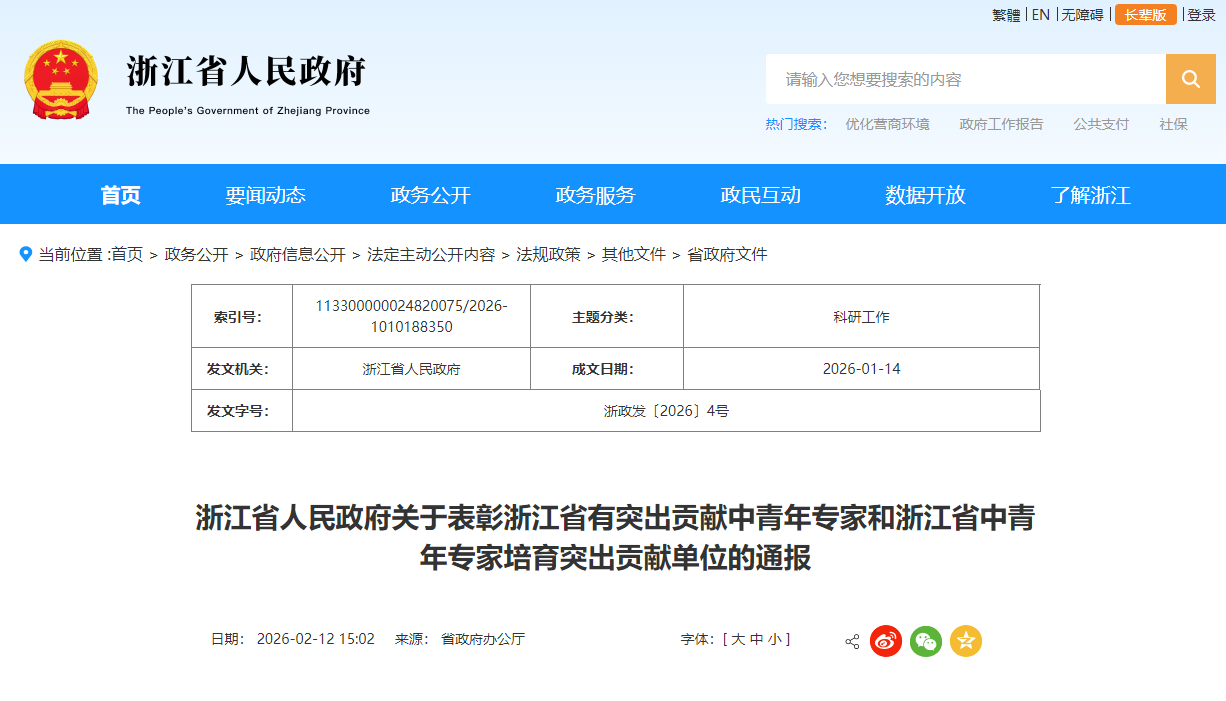1226x701 pixels.
Task: Switch site language to EN
Action: [1040, 15]
